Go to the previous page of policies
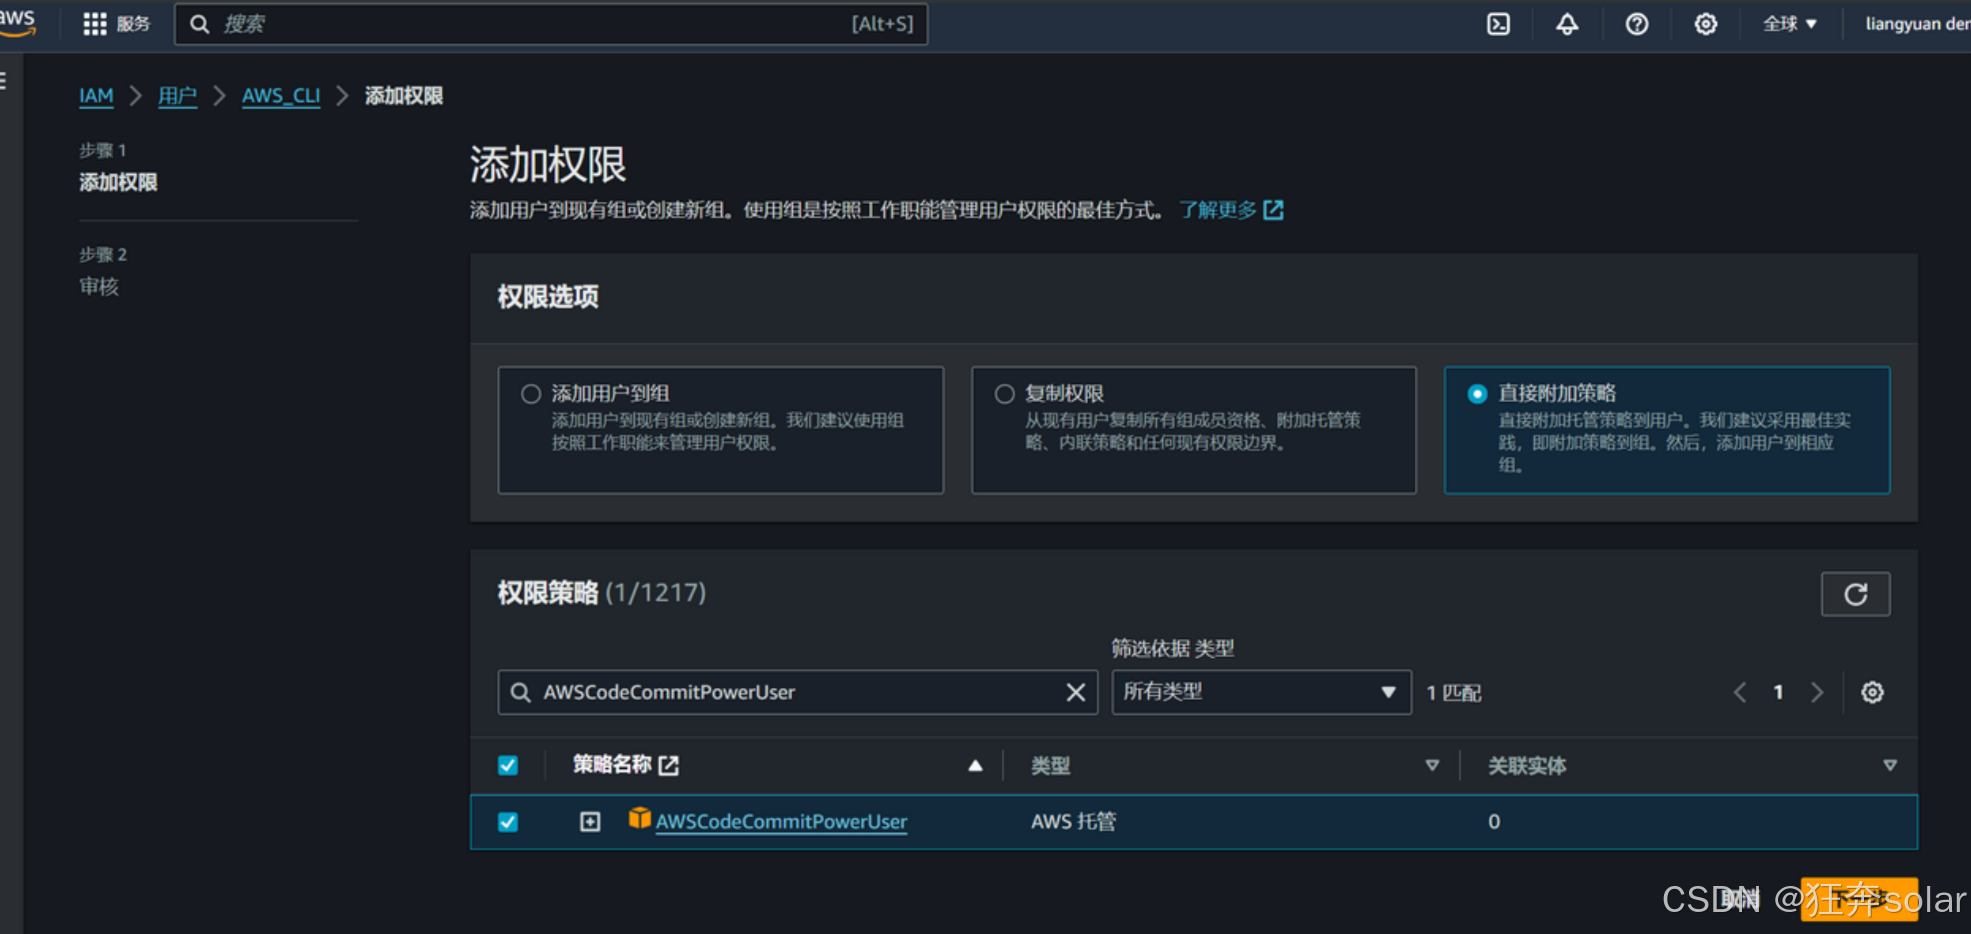The image size is (1971, 934). (x=1740, y=692)
